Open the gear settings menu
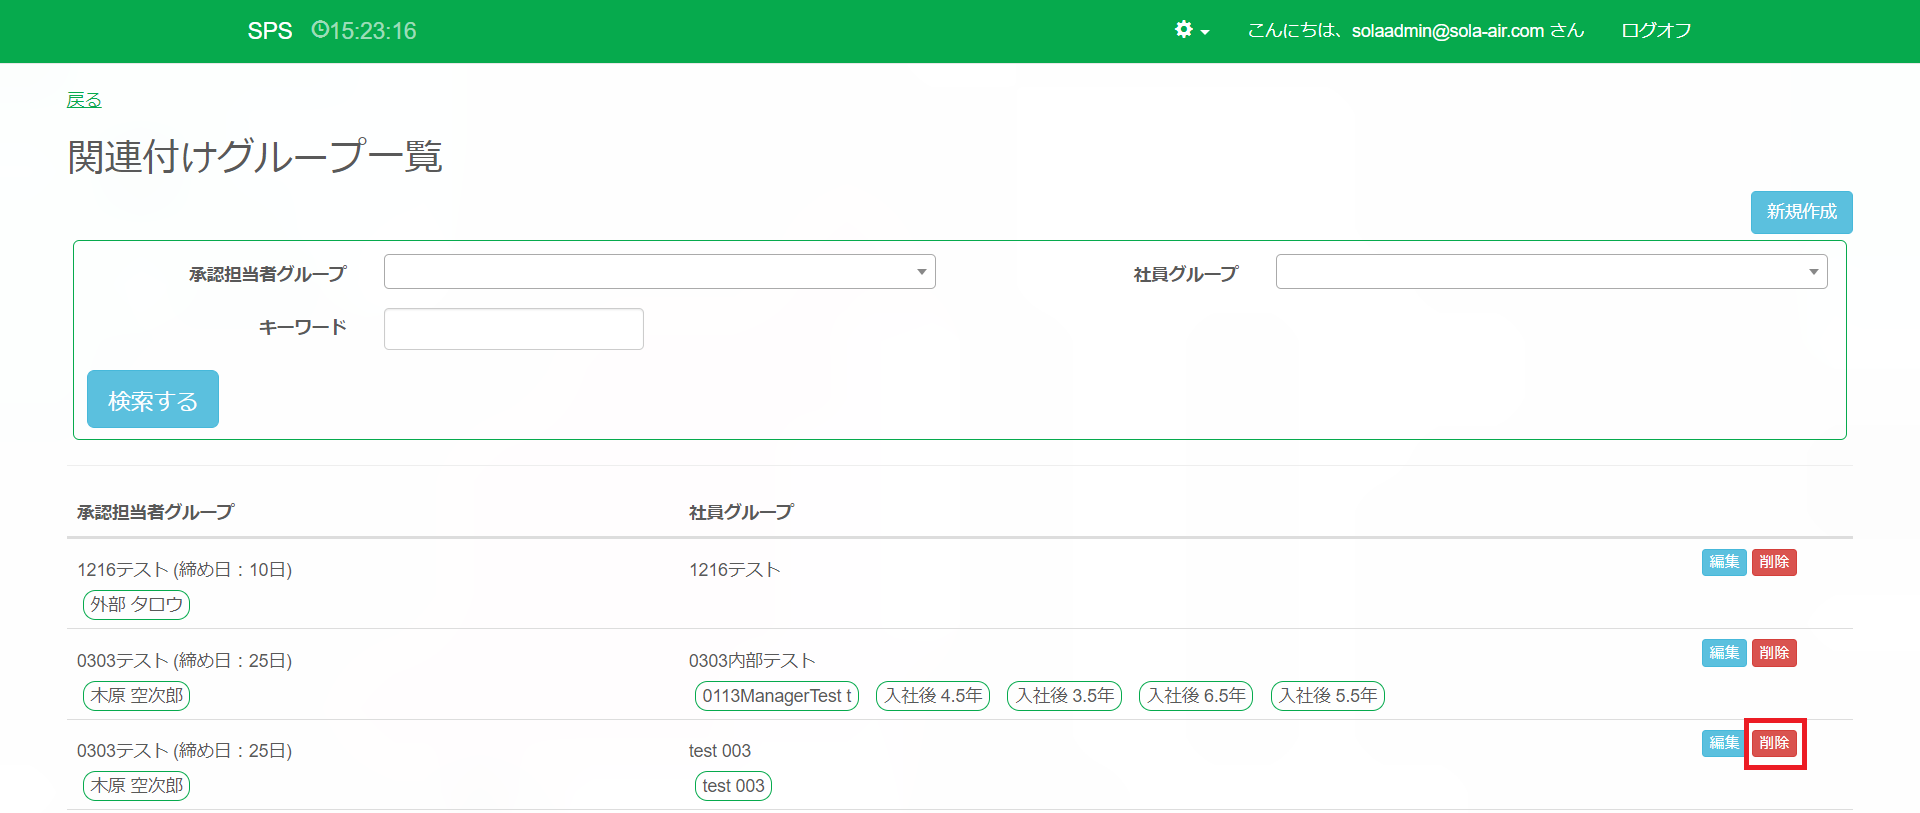This screenshot has width=1920, height=813. 1191,30
